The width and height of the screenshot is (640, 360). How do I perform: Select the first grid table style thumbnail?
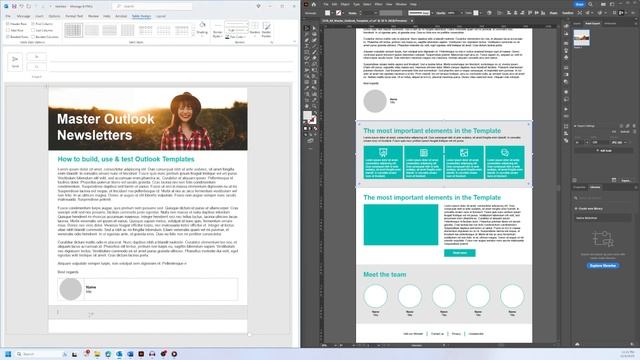click(x=73, y=30)
